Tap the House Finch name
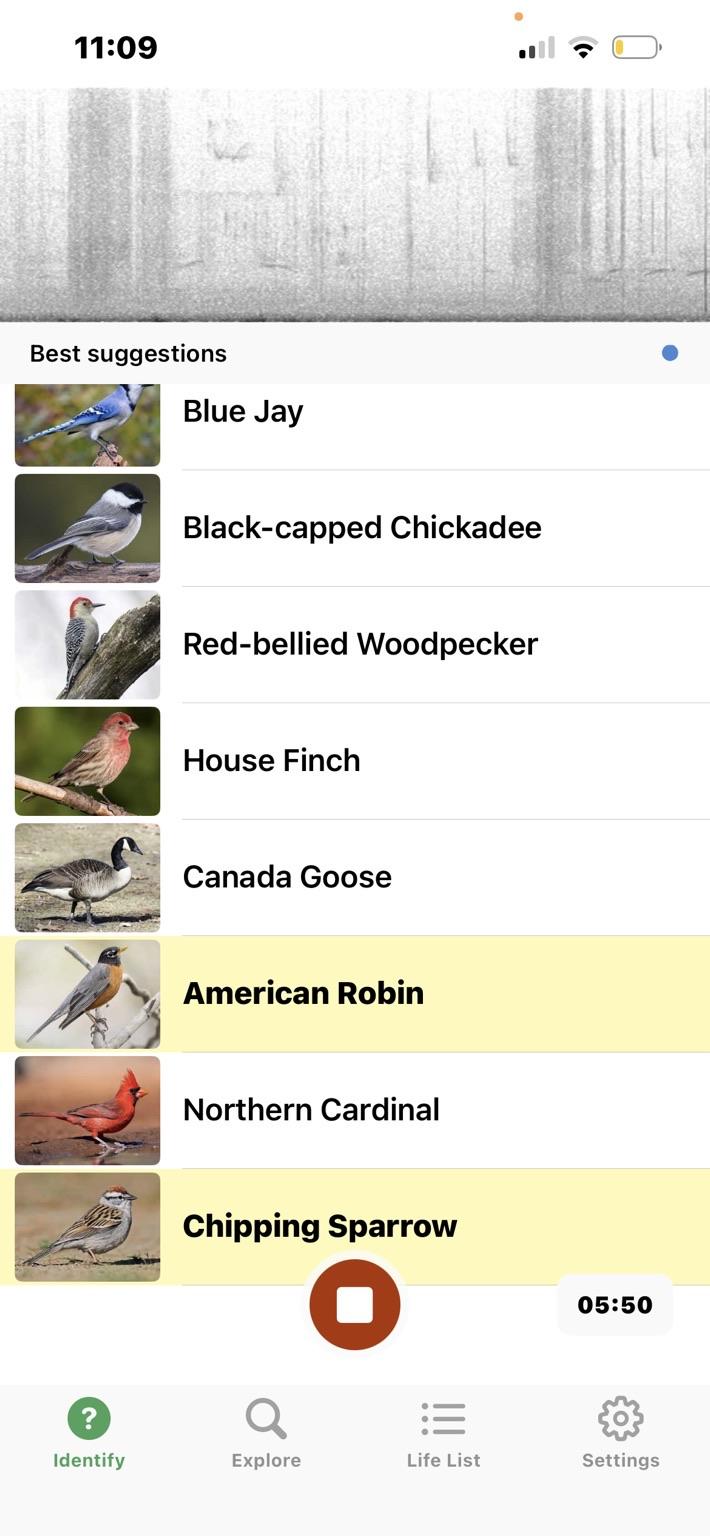 [x=271, y=760]
